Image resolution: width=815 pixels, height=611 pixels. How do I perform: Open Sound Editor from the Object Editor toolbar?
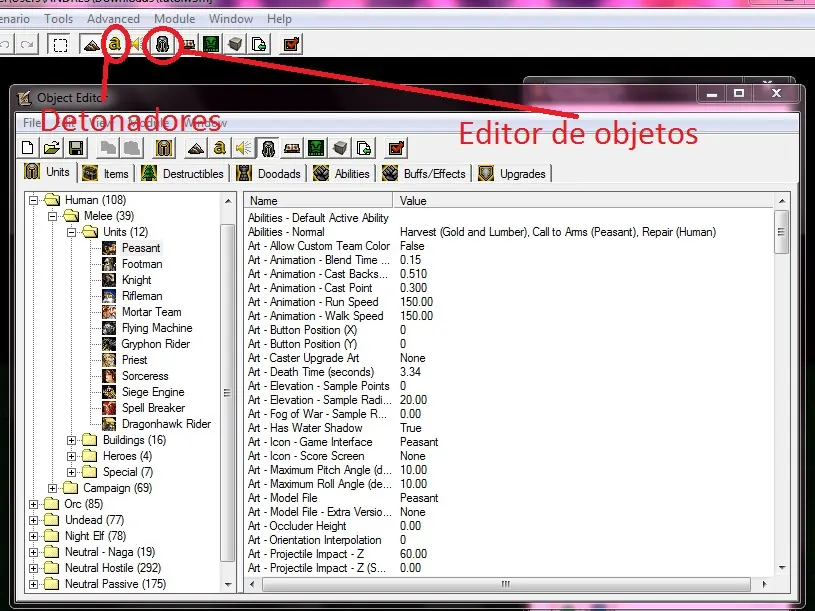point(243,149)
